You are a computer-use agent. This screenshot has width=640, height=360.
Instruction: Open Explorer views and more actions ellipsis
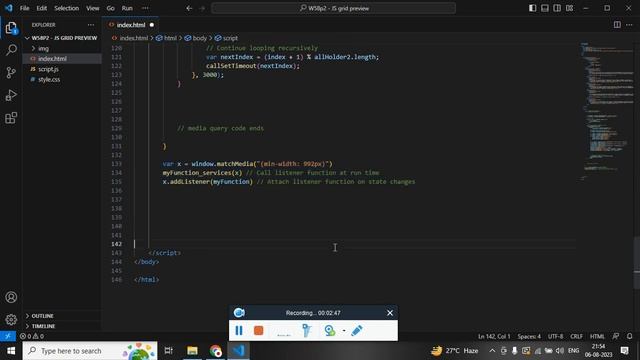coord(91,25)
